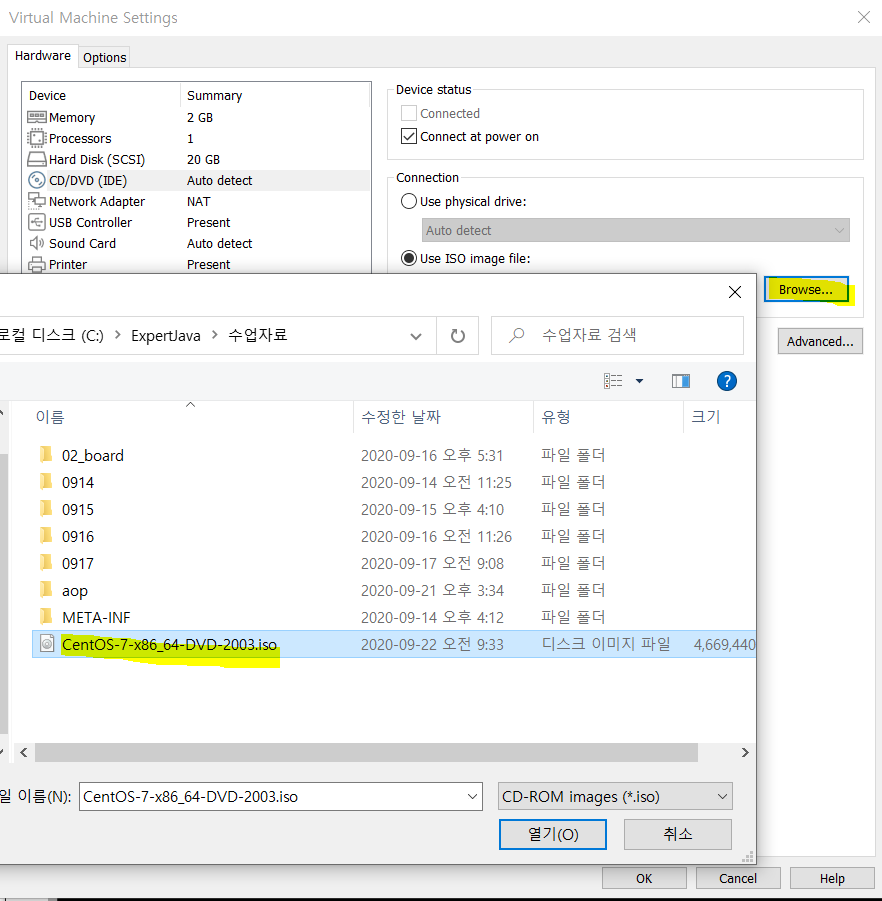882x901 pixels.
Task: Select the META-INF folder name
Action: click(x=96, y=617)
